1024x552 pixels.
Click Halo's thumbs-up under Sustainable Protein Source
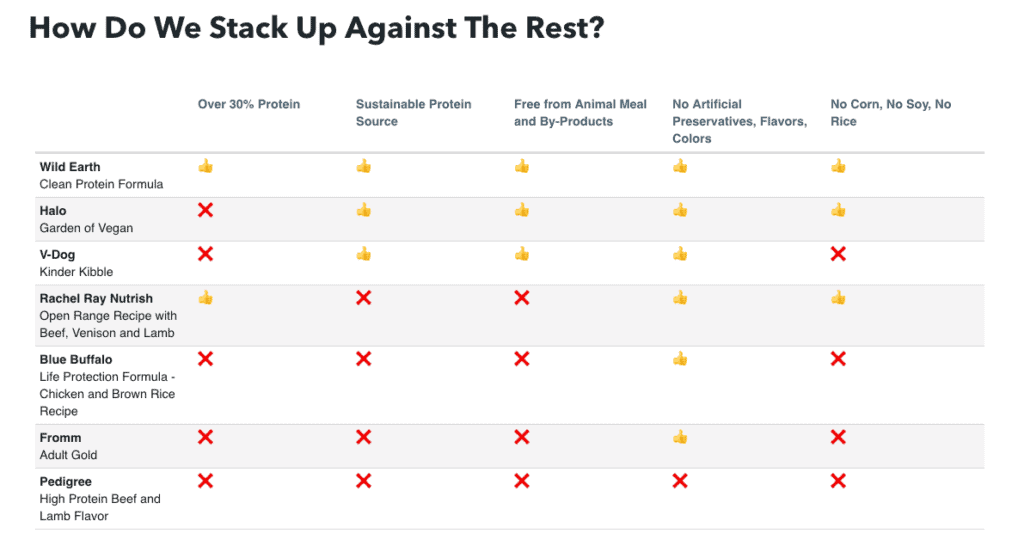point(364,210)
